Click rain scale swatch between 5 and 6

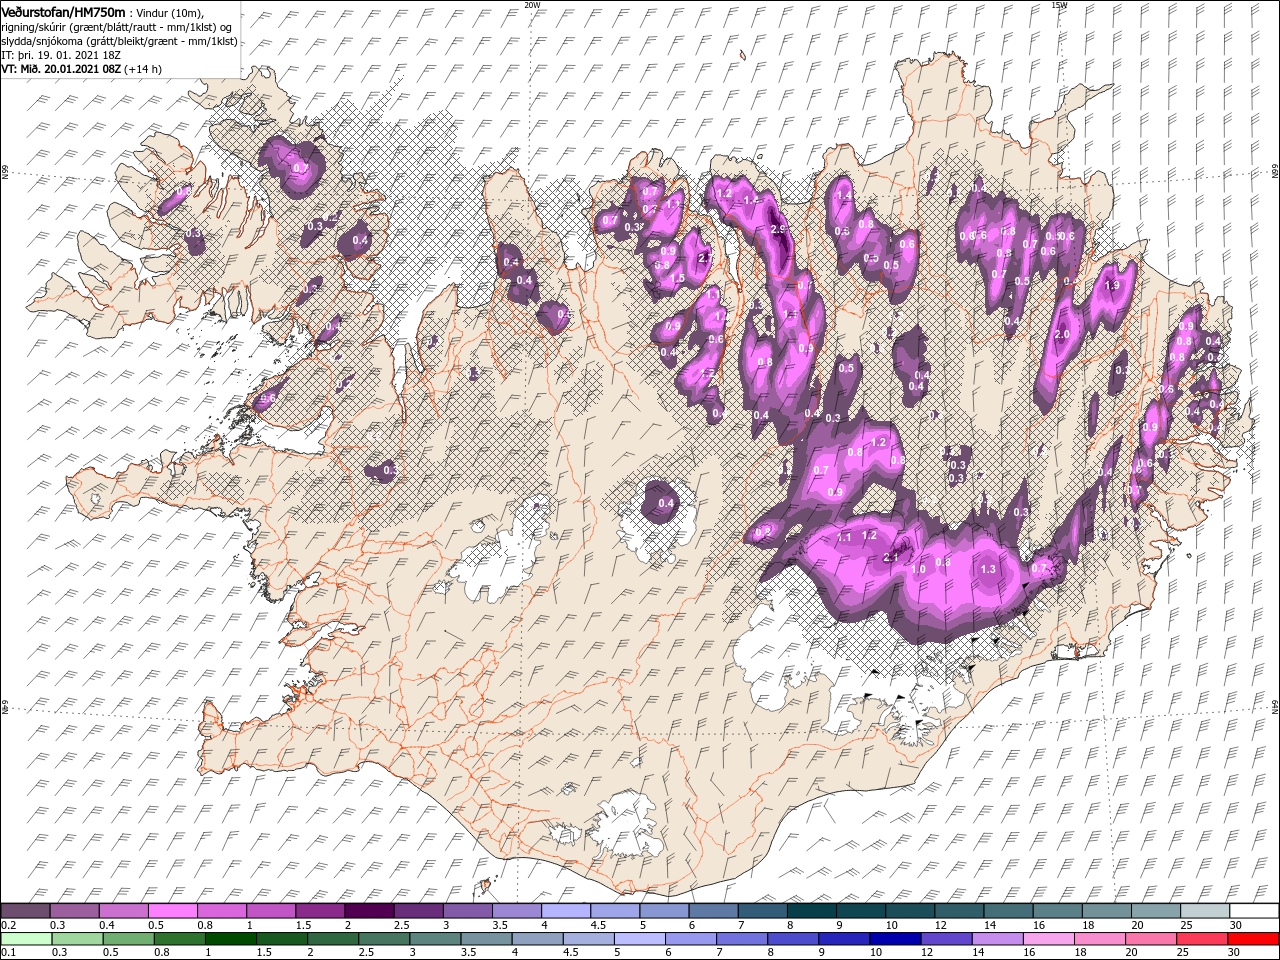click(639, 939)
